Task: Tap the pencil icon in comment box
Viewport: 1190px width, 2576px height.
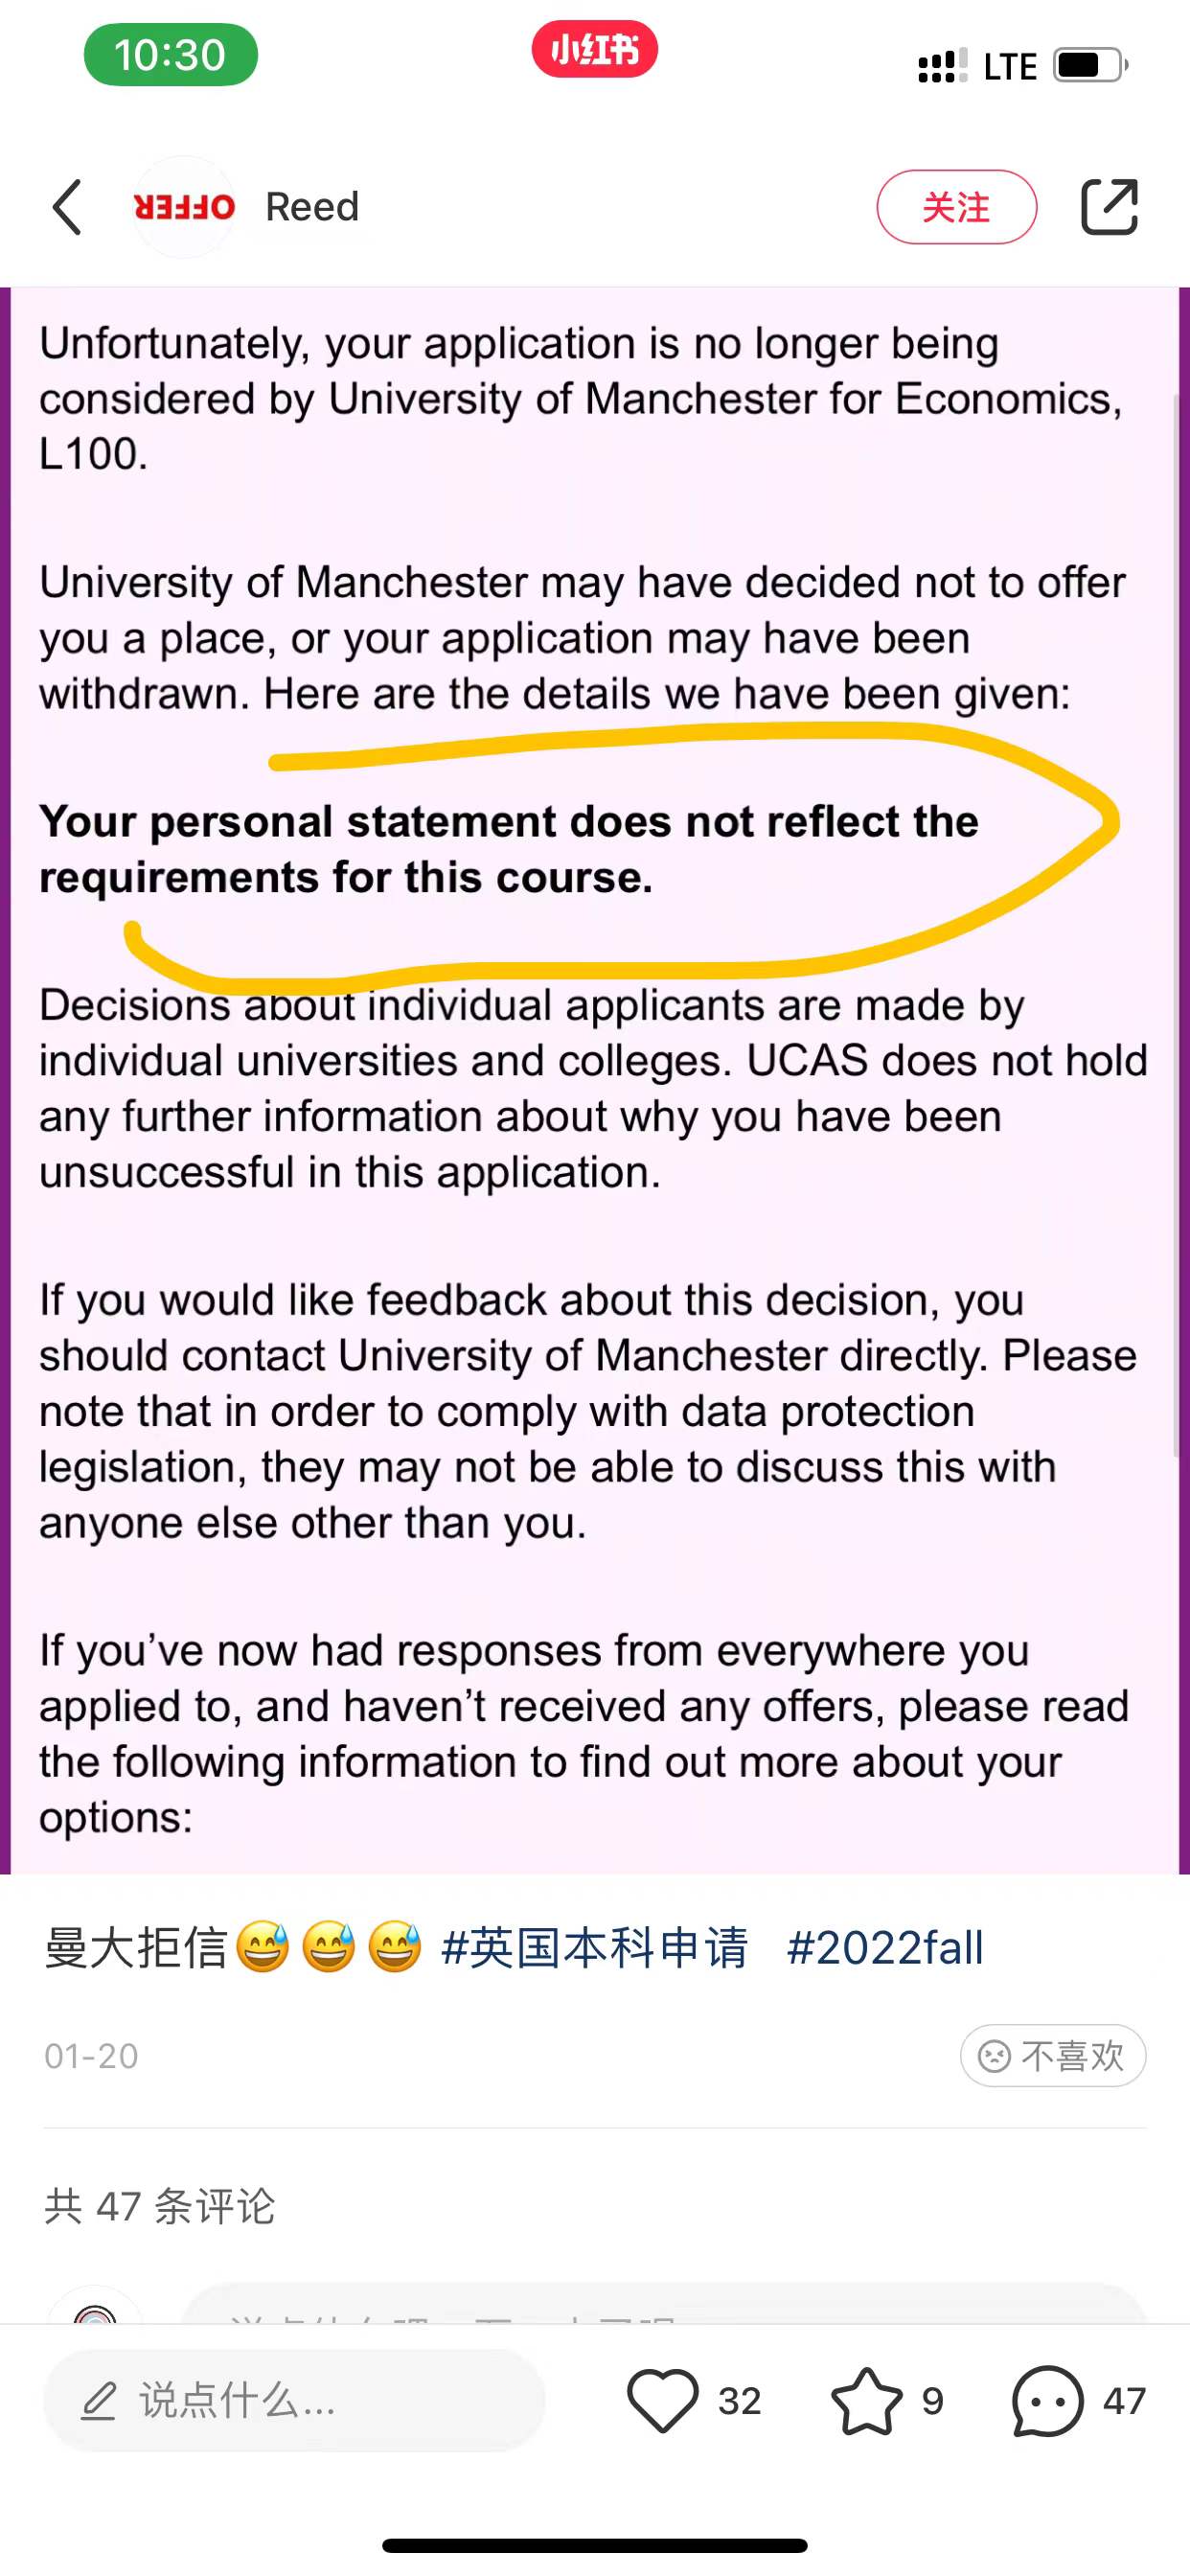Action: [98, 2400]
